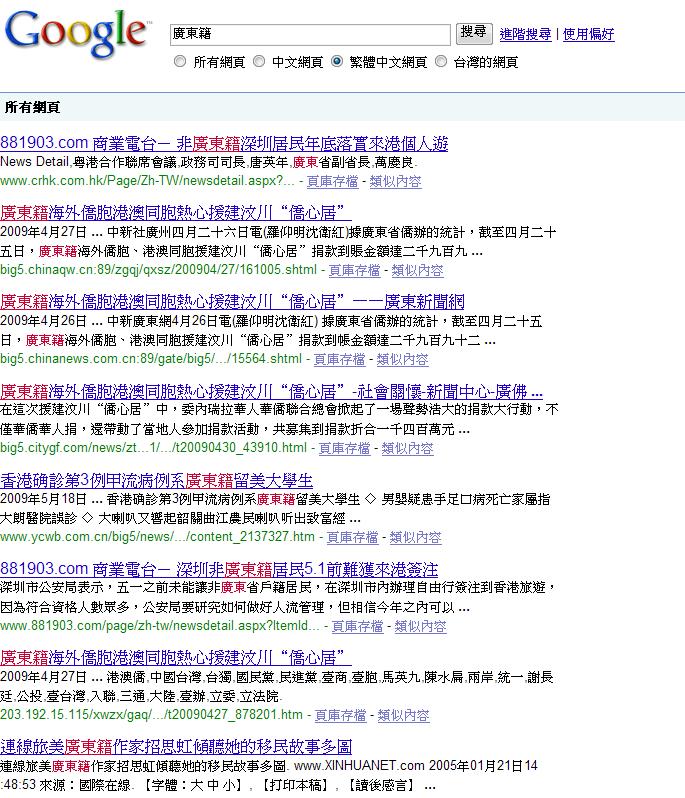Open result 連線旅美廣東籍作家招思虹傾聽她的移民故事多圖
Image resolution: width=685 pixels, height=798 pixels.
176,747
